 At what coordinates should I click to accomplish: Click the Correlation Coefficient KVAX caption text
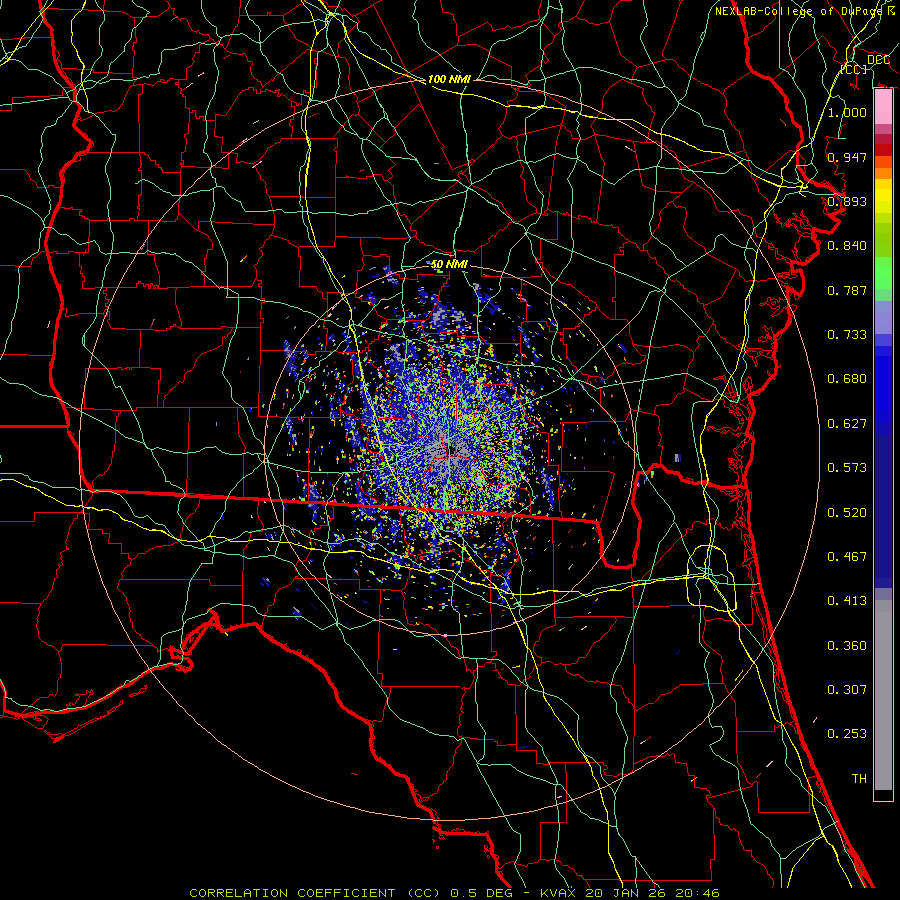coord(454,893)
